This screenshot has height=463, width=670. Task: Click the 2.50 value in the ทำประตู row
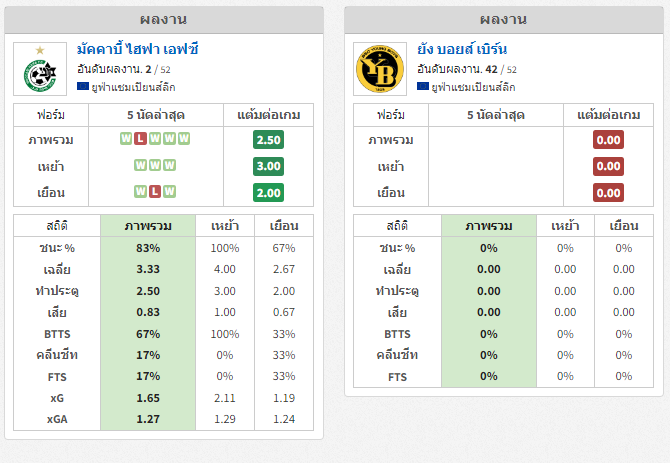tap(148, 291)
